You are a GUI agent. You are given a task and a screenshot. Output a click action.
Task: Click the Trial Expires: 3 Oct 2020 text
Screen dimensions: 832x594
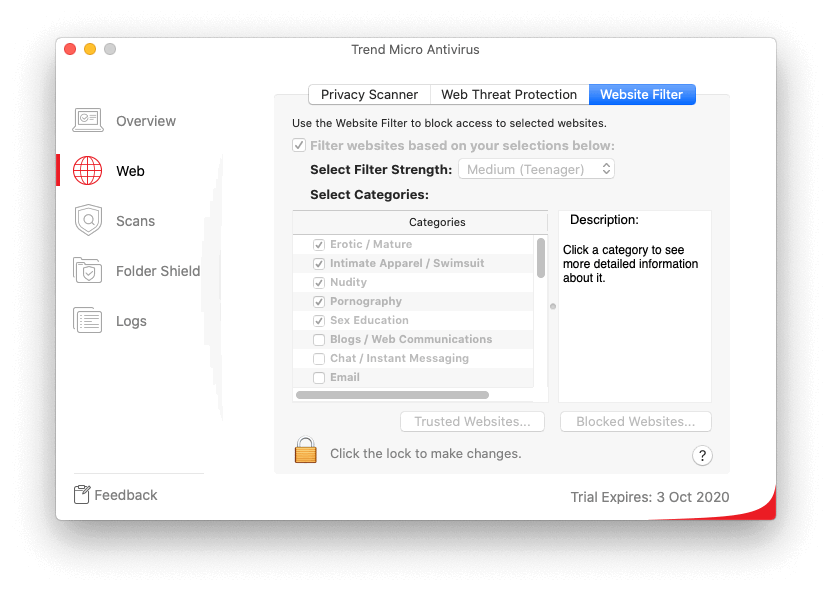649,497
